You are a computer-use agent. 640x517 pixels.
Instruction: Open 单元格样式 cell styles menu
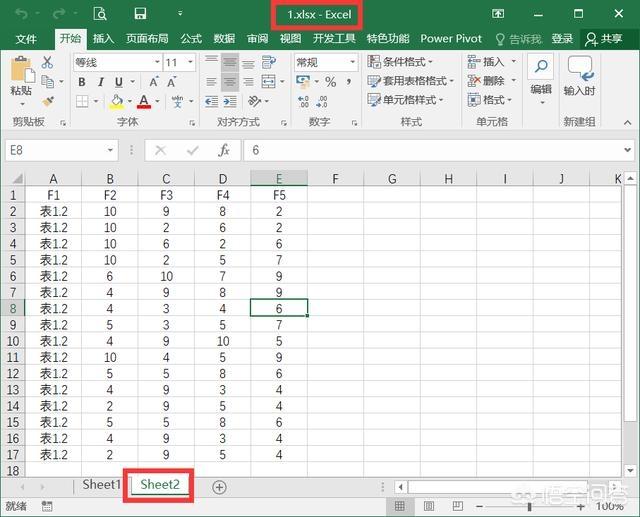(405, 100)
